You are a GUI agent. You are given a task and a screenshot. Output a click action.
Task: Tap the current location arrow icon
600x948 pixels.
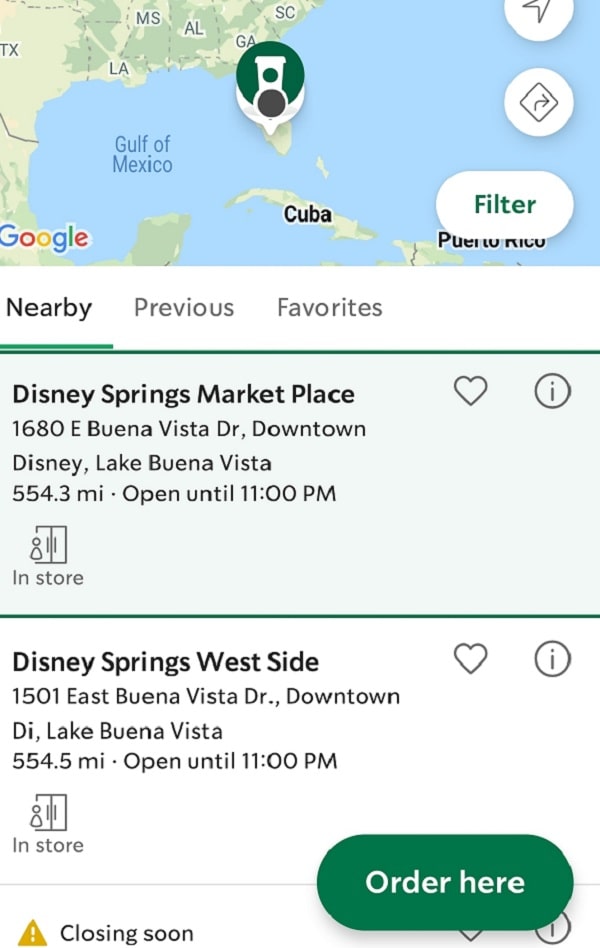[538, 11]
